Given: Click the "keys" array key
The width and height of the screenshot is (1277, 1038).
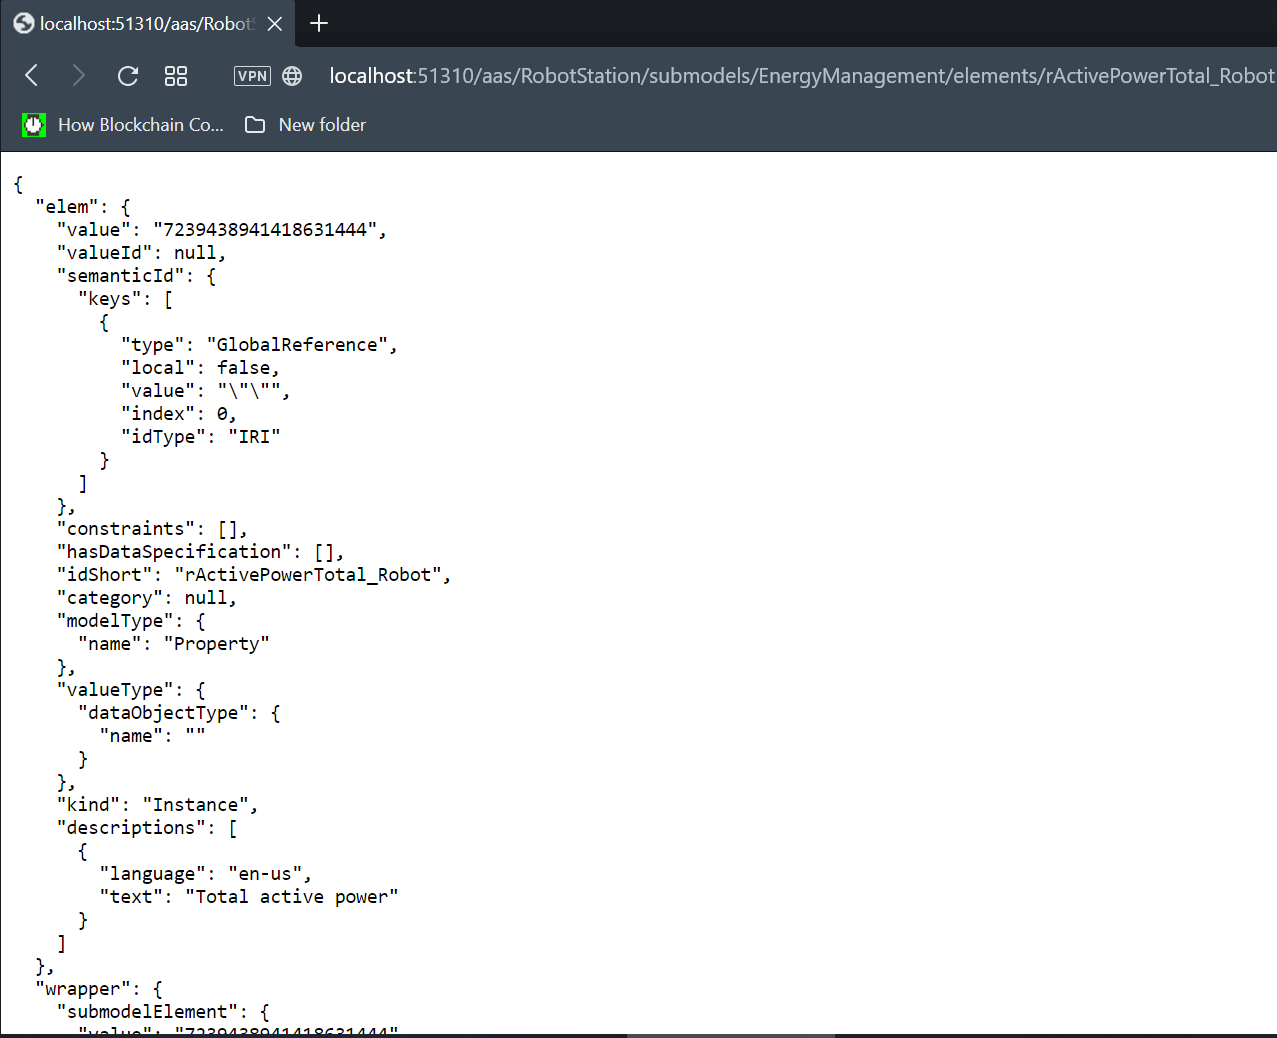Looking at the screenshot, I should [x=110, y=299].
